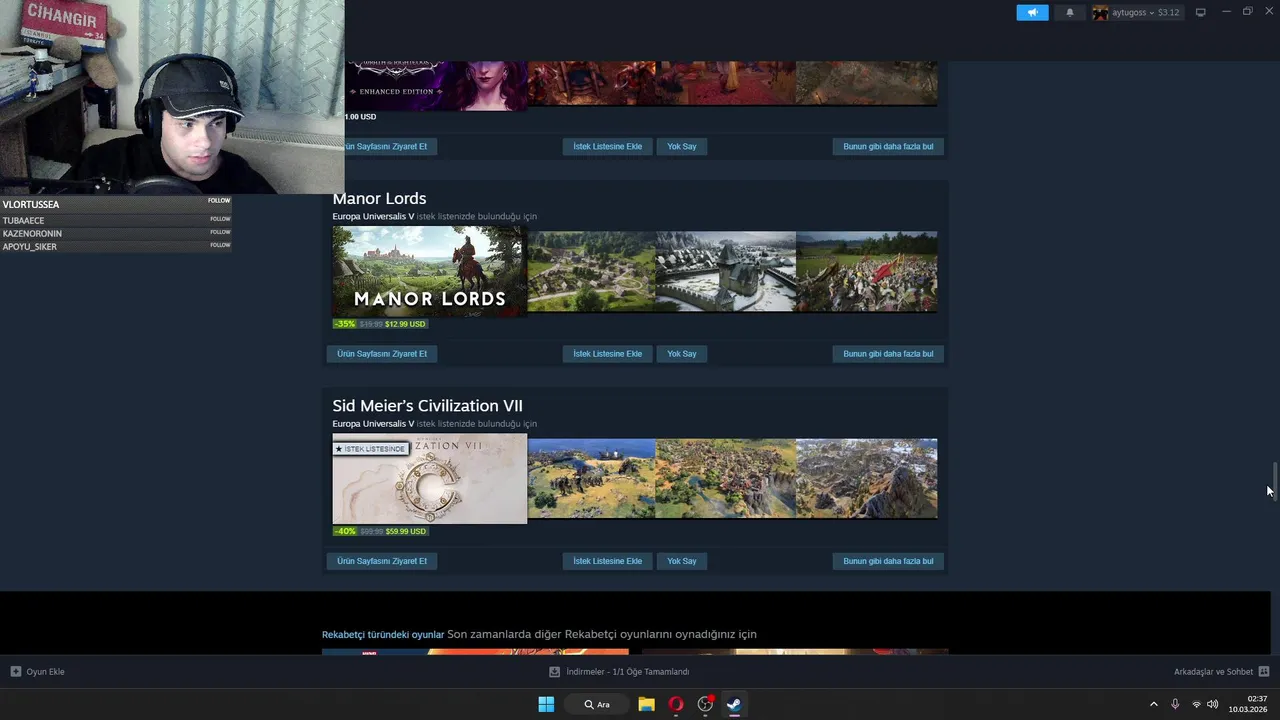The width and height of the screenshot is (1280, 720).
Task: Click FOLLOW next to TUBAAECE
Action: click(x=220, y=219)
